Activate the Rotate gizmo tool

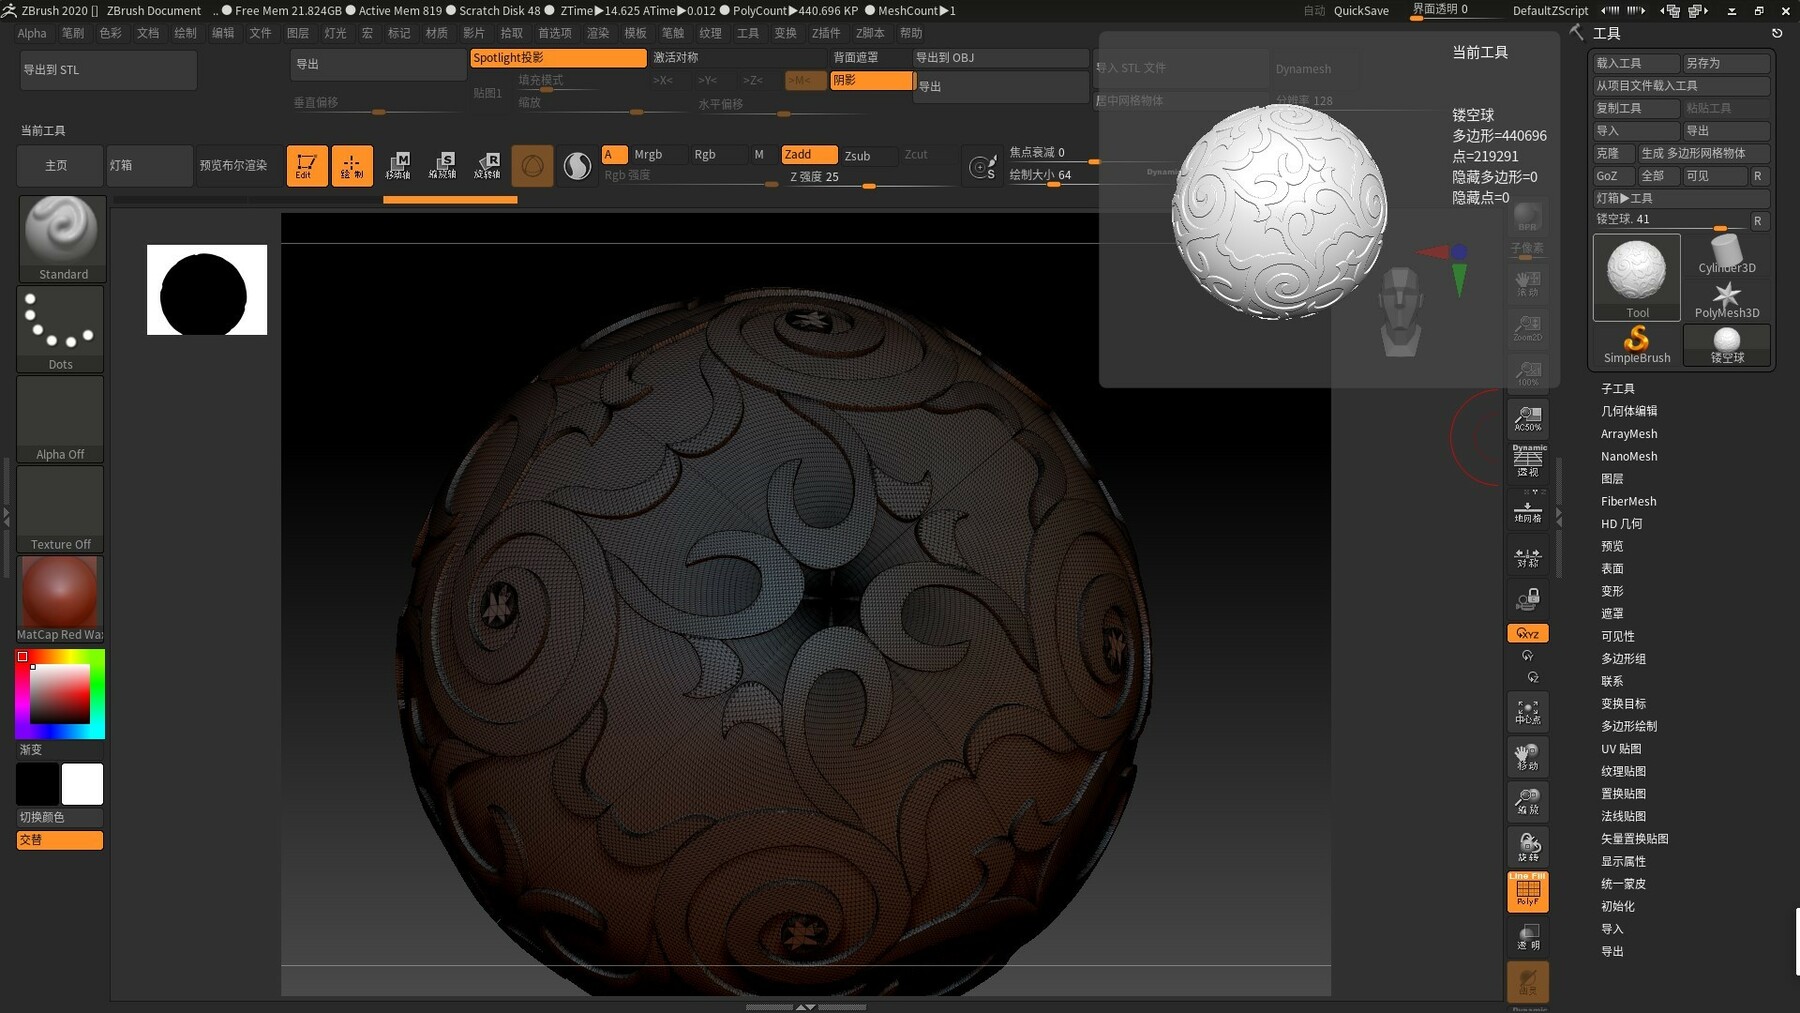point(489,165)
